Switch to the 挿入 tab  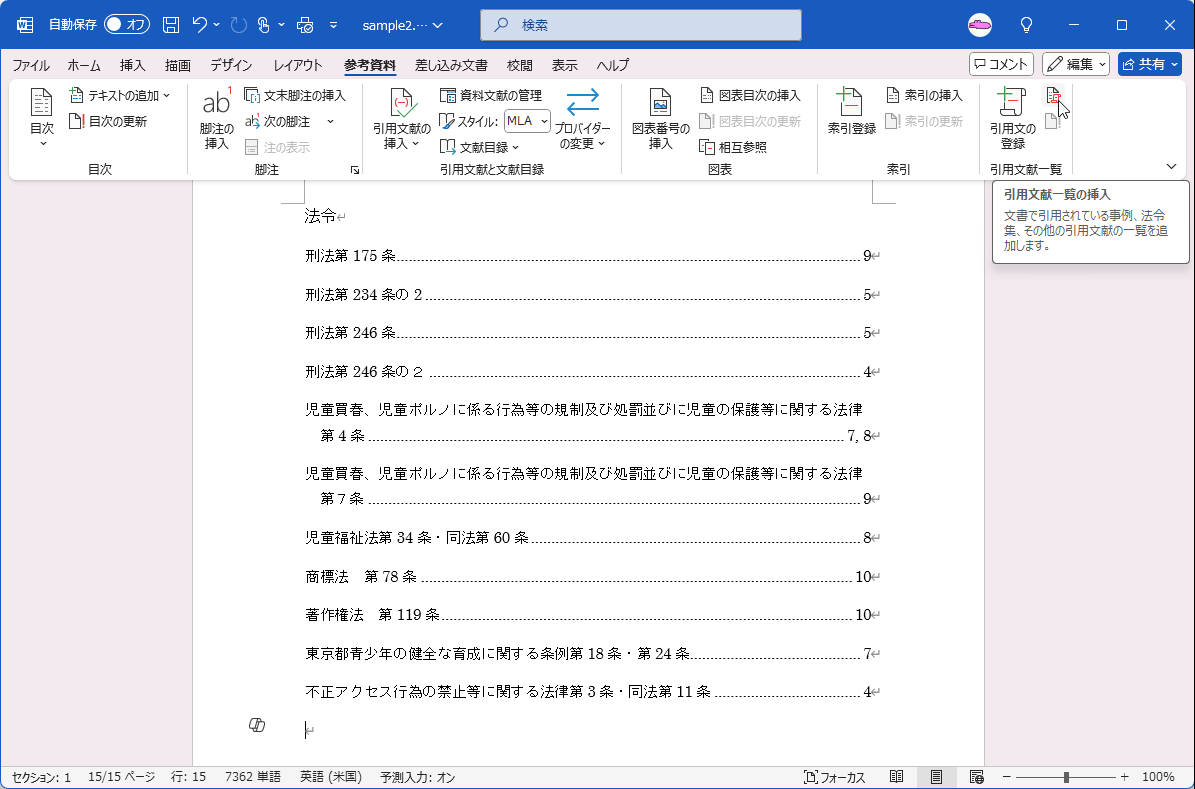click(x=133, y=66)
